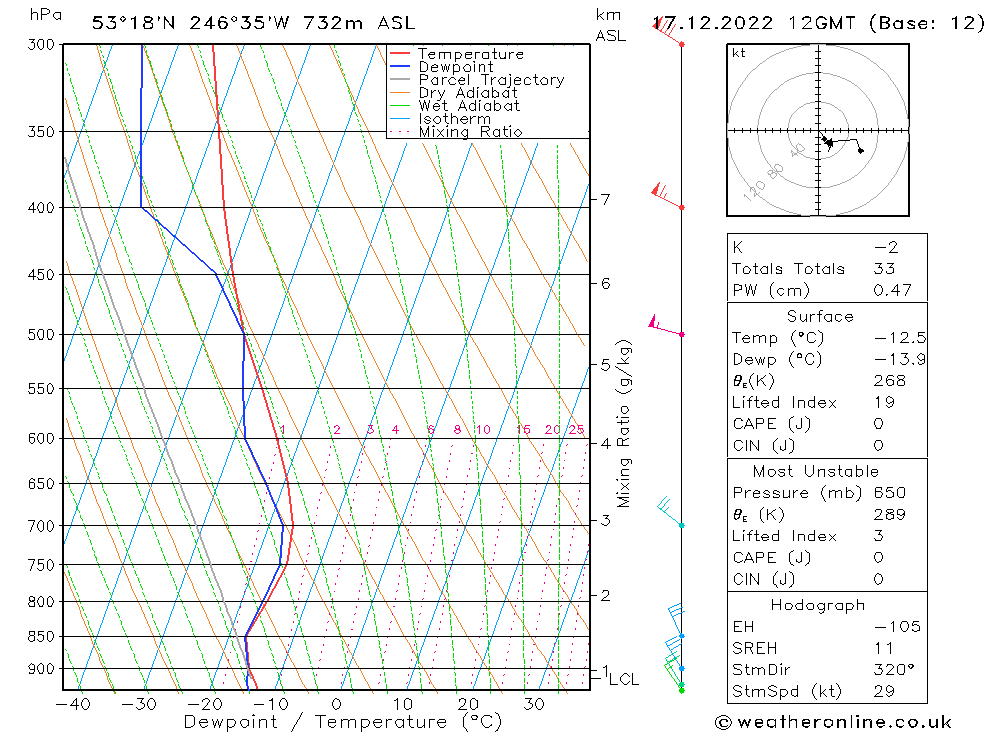Image resolution: width=1000 pixels, height=733 pixels.
Task: Click the surface Lifted Index value 19
Action: tap(885, 403)
